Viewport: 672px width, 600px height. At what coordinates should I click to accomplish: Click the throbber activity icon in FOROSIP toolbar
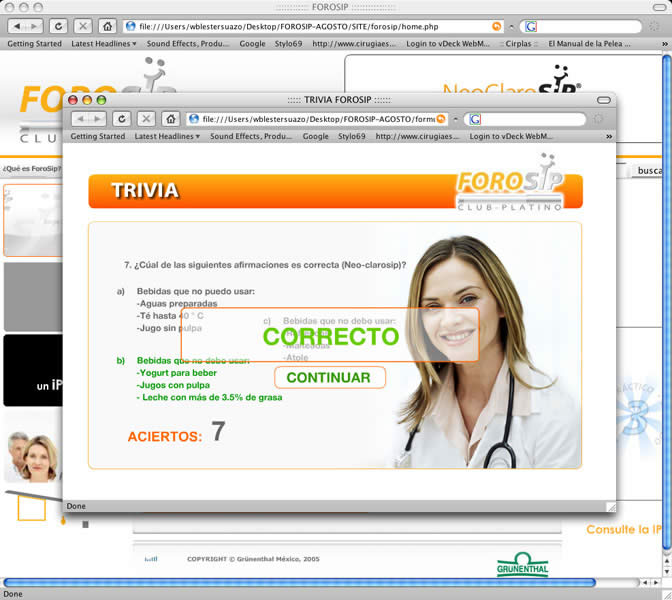(654, 27)
